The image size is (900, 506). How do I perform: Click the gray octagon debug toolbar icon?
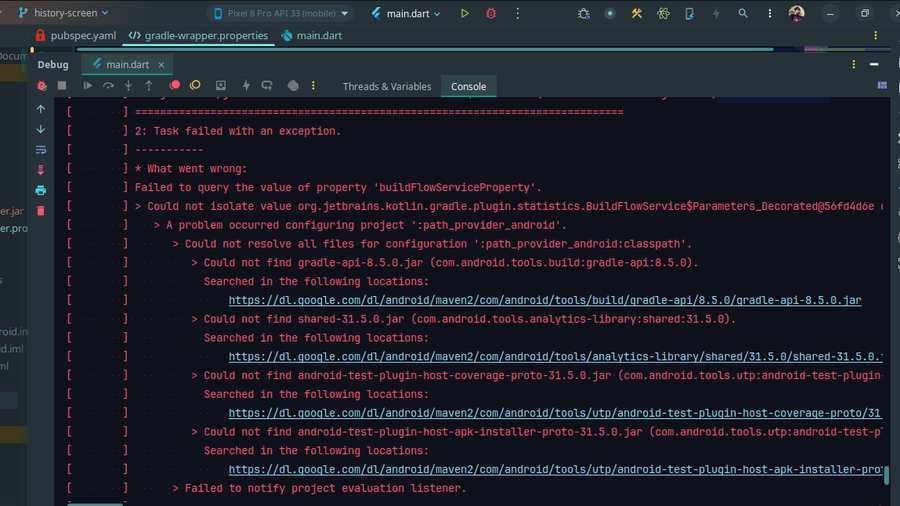[293, 85]
